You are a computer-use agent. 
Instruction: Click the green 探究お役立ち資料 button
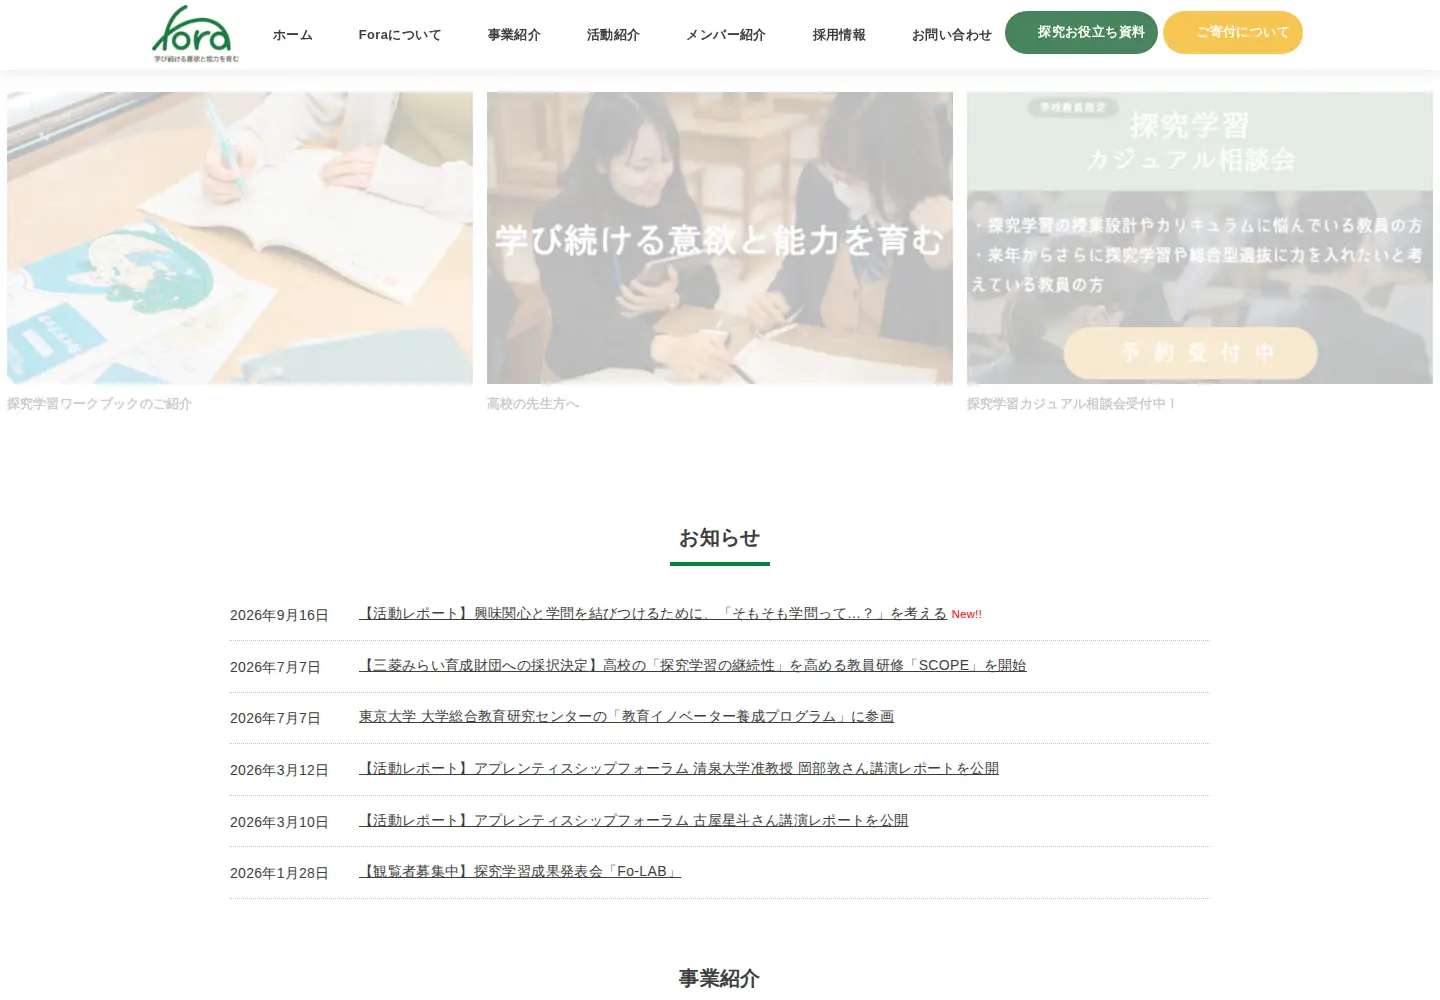click(x=1081, y=32)
